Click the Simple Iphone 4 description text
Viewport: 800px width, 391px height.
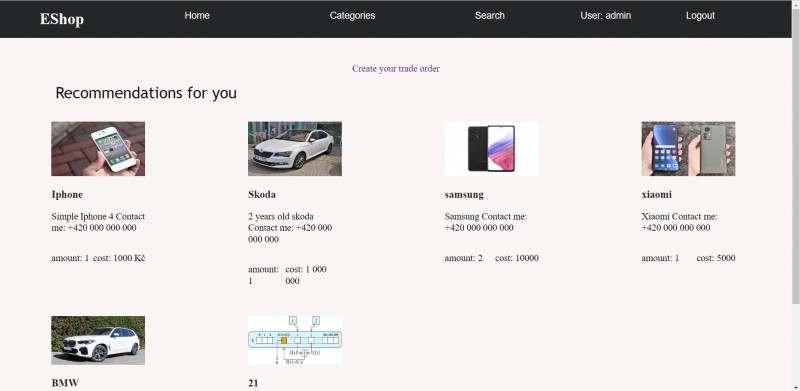98,222
